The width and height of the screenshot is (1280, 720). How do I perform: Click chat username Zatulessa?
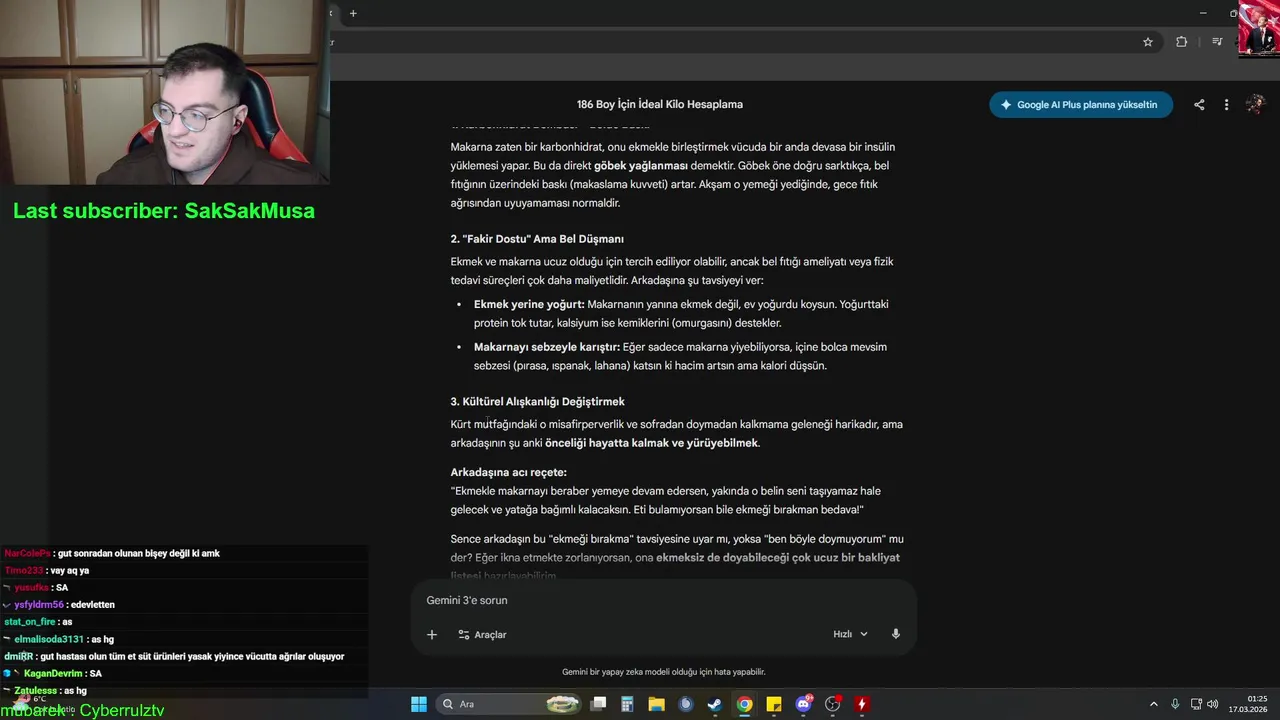pos(37,690)
